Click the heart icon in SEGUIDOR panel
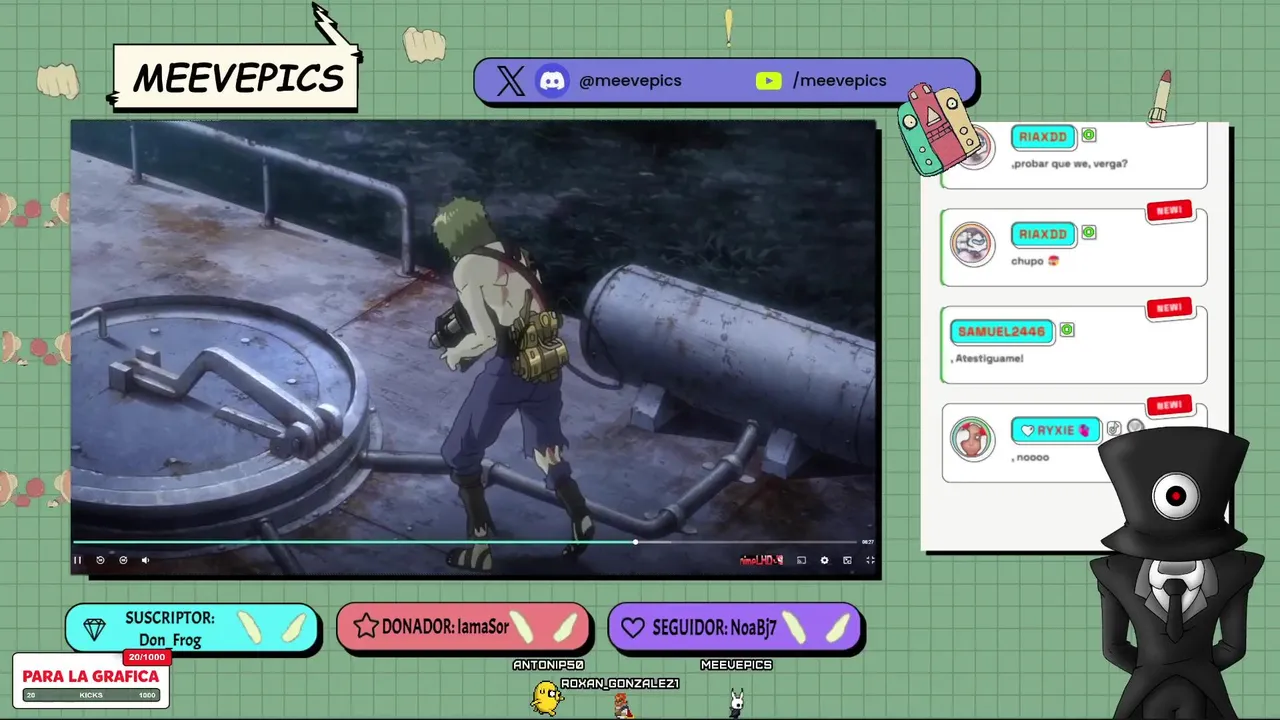1280x720 pixels. click(x=633, y=628)
